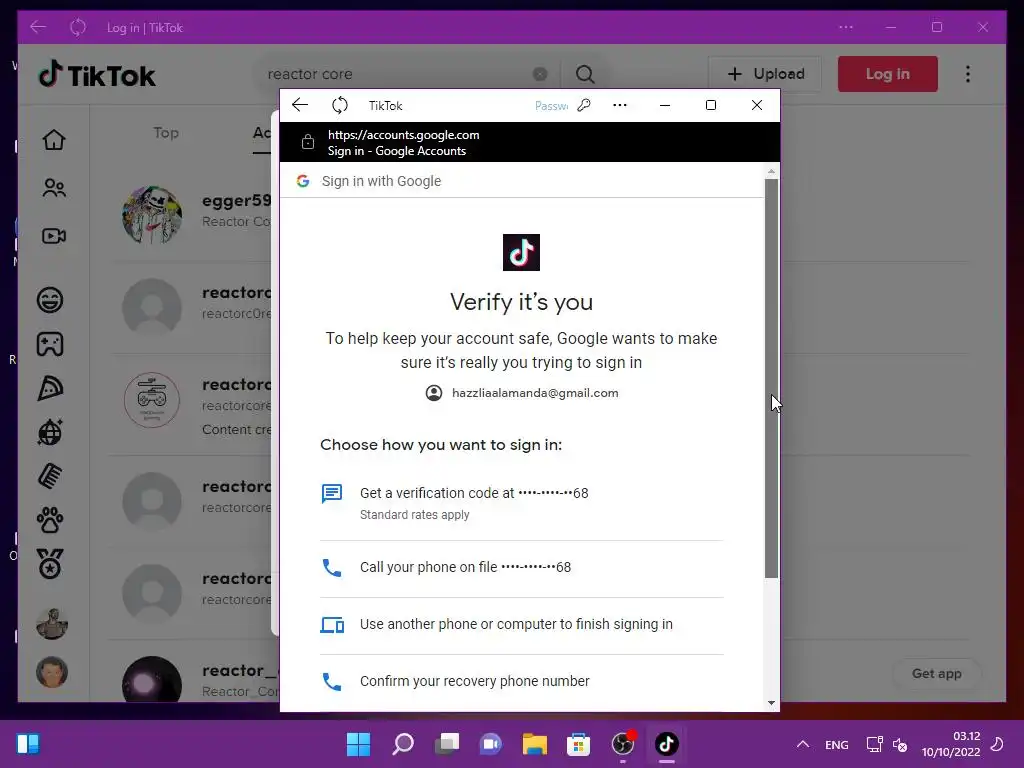Click the Standard rates apply text
Screen dimensions: 1024x768
click(x=415, y=515)
